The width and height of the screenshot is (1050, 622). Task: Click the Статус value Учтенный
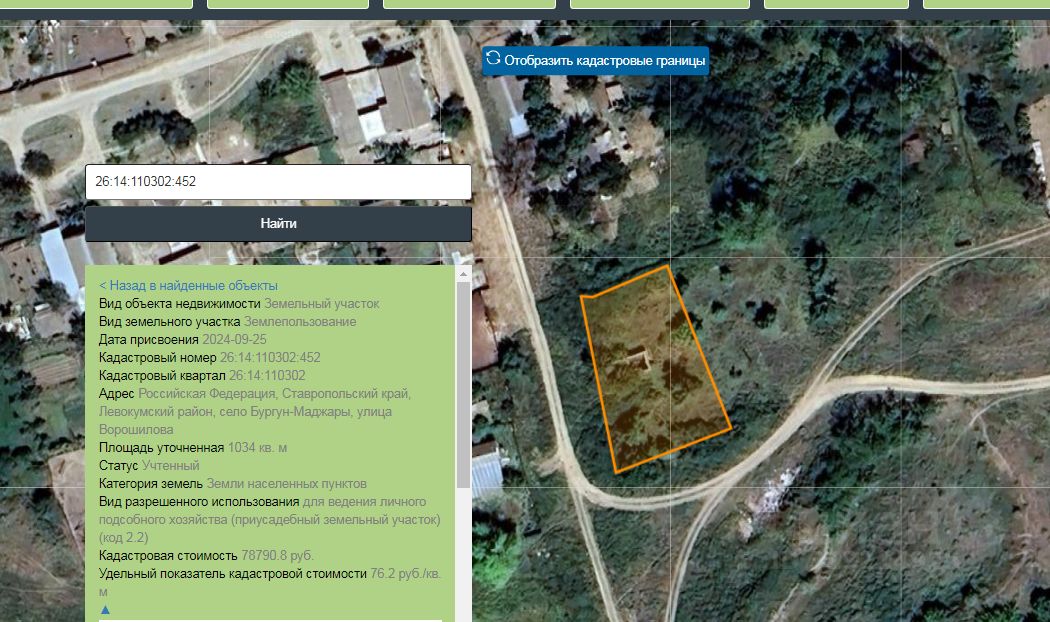[171, 465]
